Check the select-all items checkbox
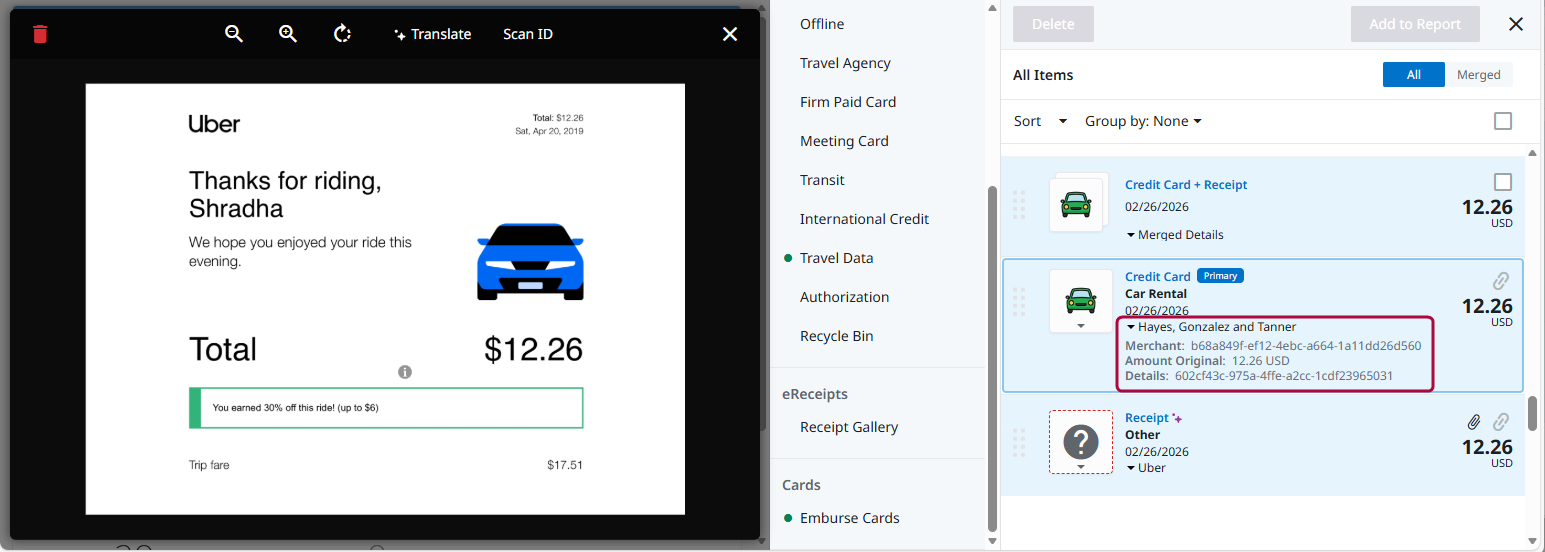 1502,121
